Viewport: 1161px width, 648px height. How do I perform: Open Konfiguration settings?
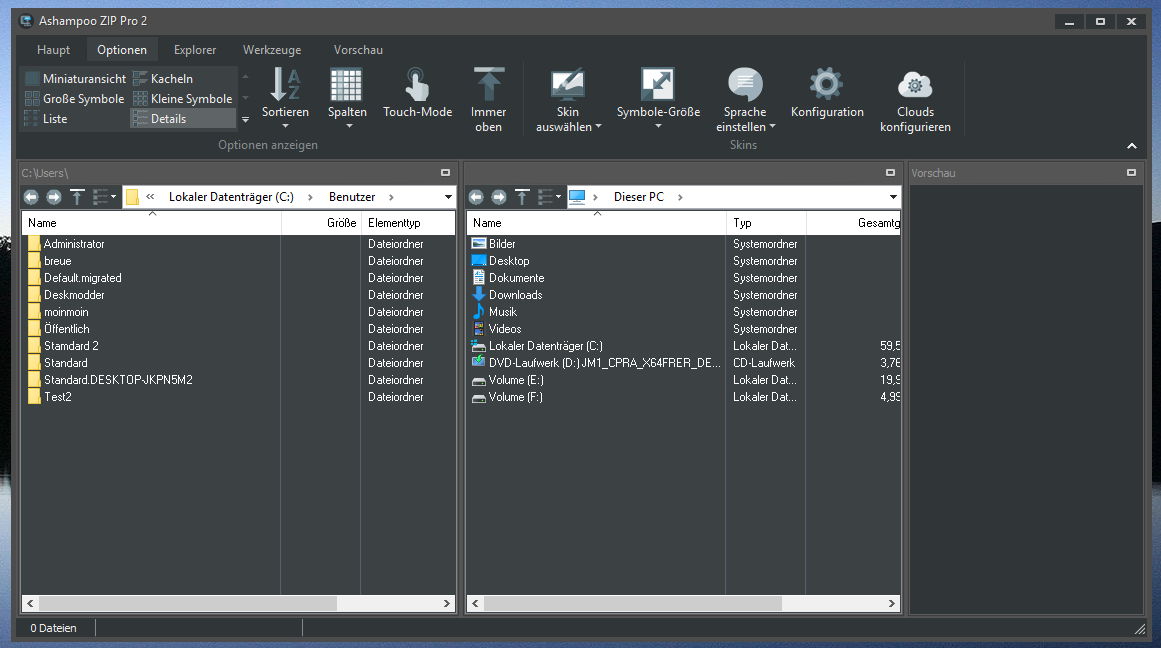(827, 93)
